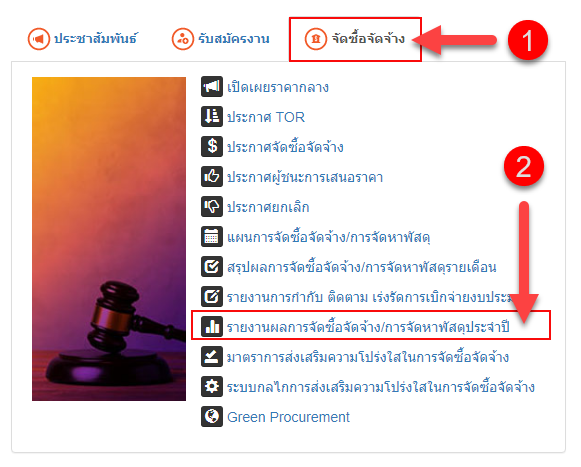Click the checkmark box icon for สรุปผลรายเดือน
The image size is (581, 467).
click(212, 266)
